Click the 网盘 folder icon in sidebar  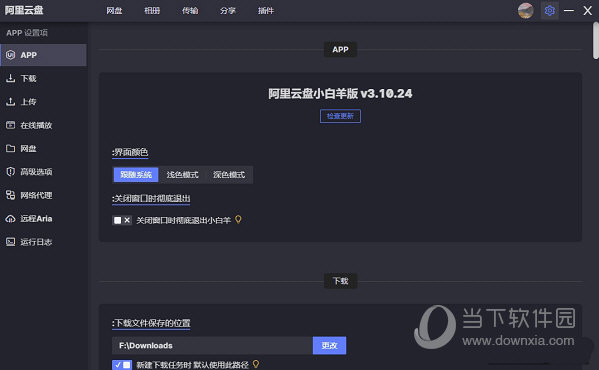[x=11, y=148]
